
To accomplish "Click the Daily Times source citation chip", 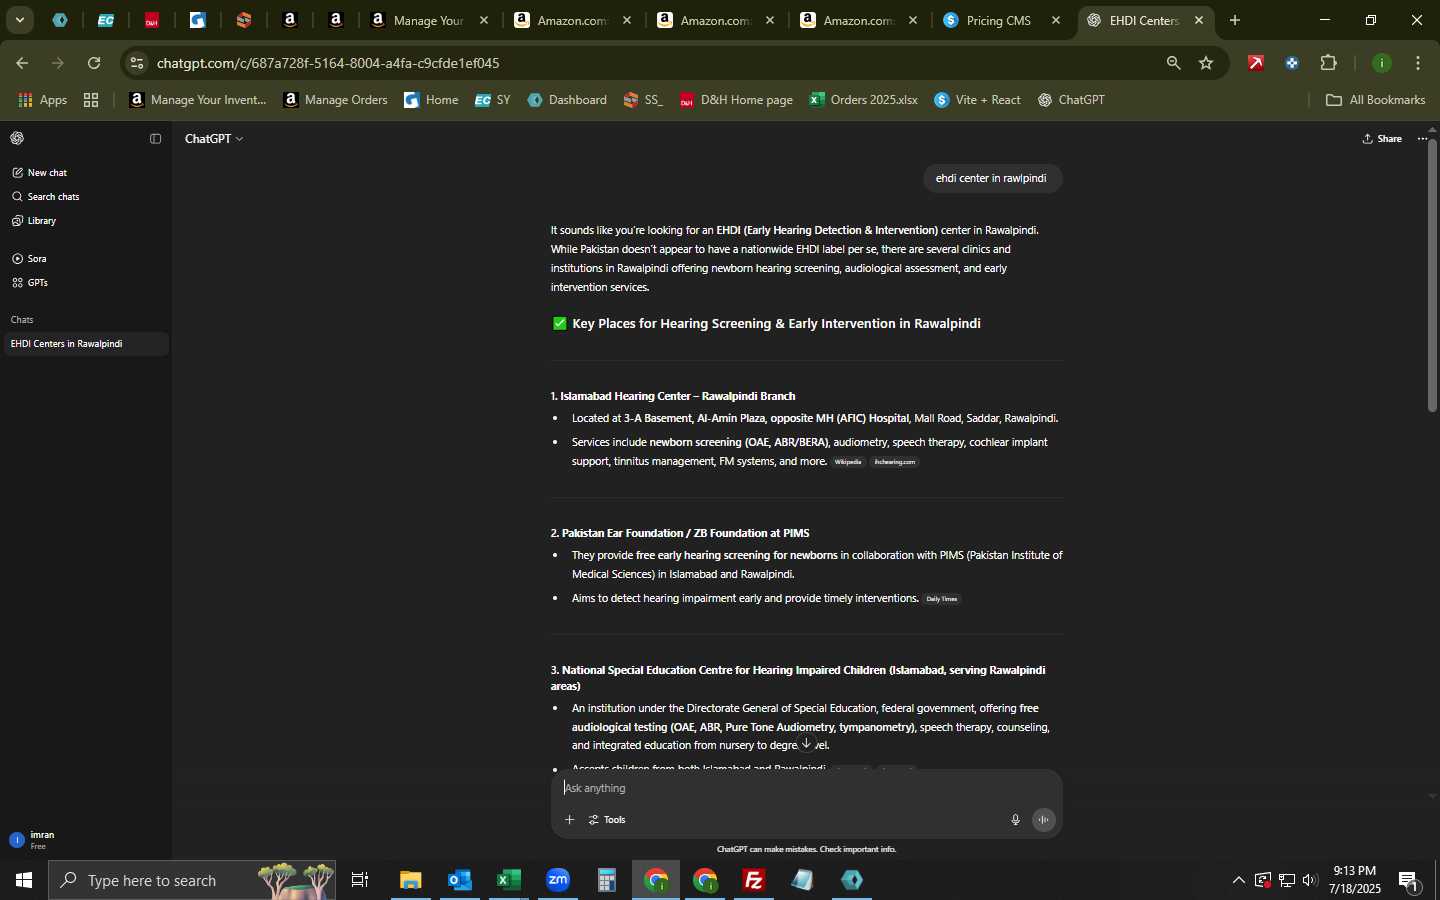I will pyautogui.click(x=942, y=599).
